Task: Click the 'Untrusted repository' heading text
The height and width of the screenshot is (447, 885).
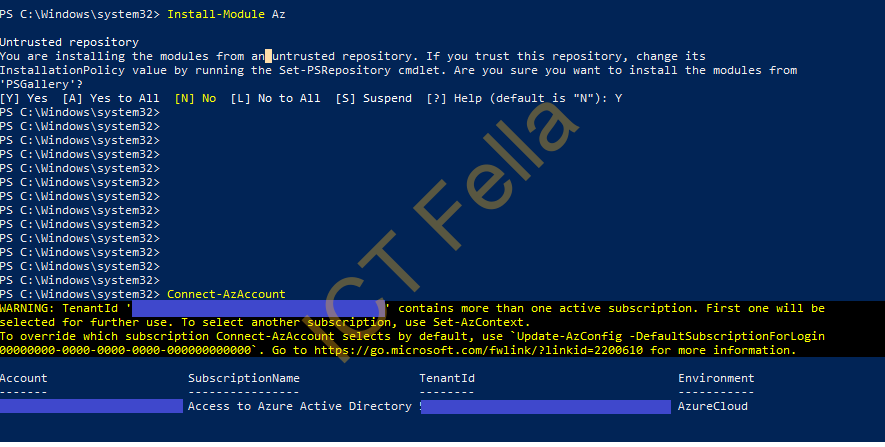Action: point(69,42)
